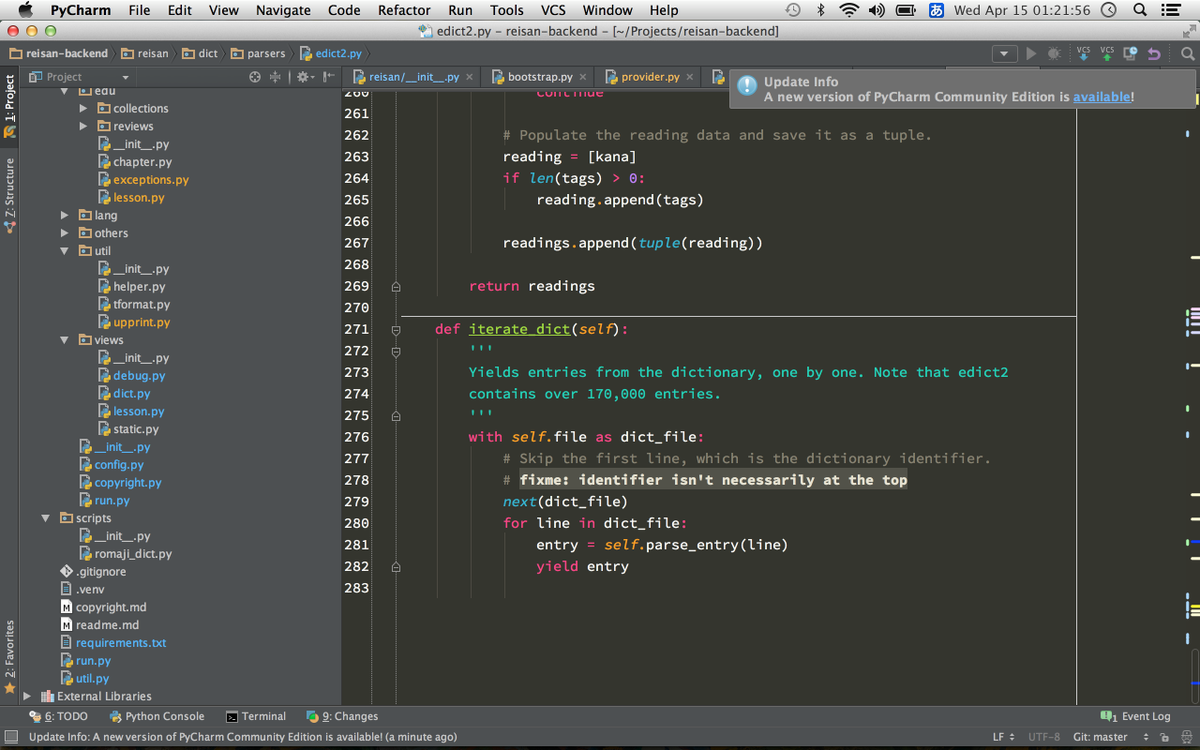The height and width of the screenshot is (750, 1200).
Task: Click the Debug bug icon
Action: tap(1053, 53)
